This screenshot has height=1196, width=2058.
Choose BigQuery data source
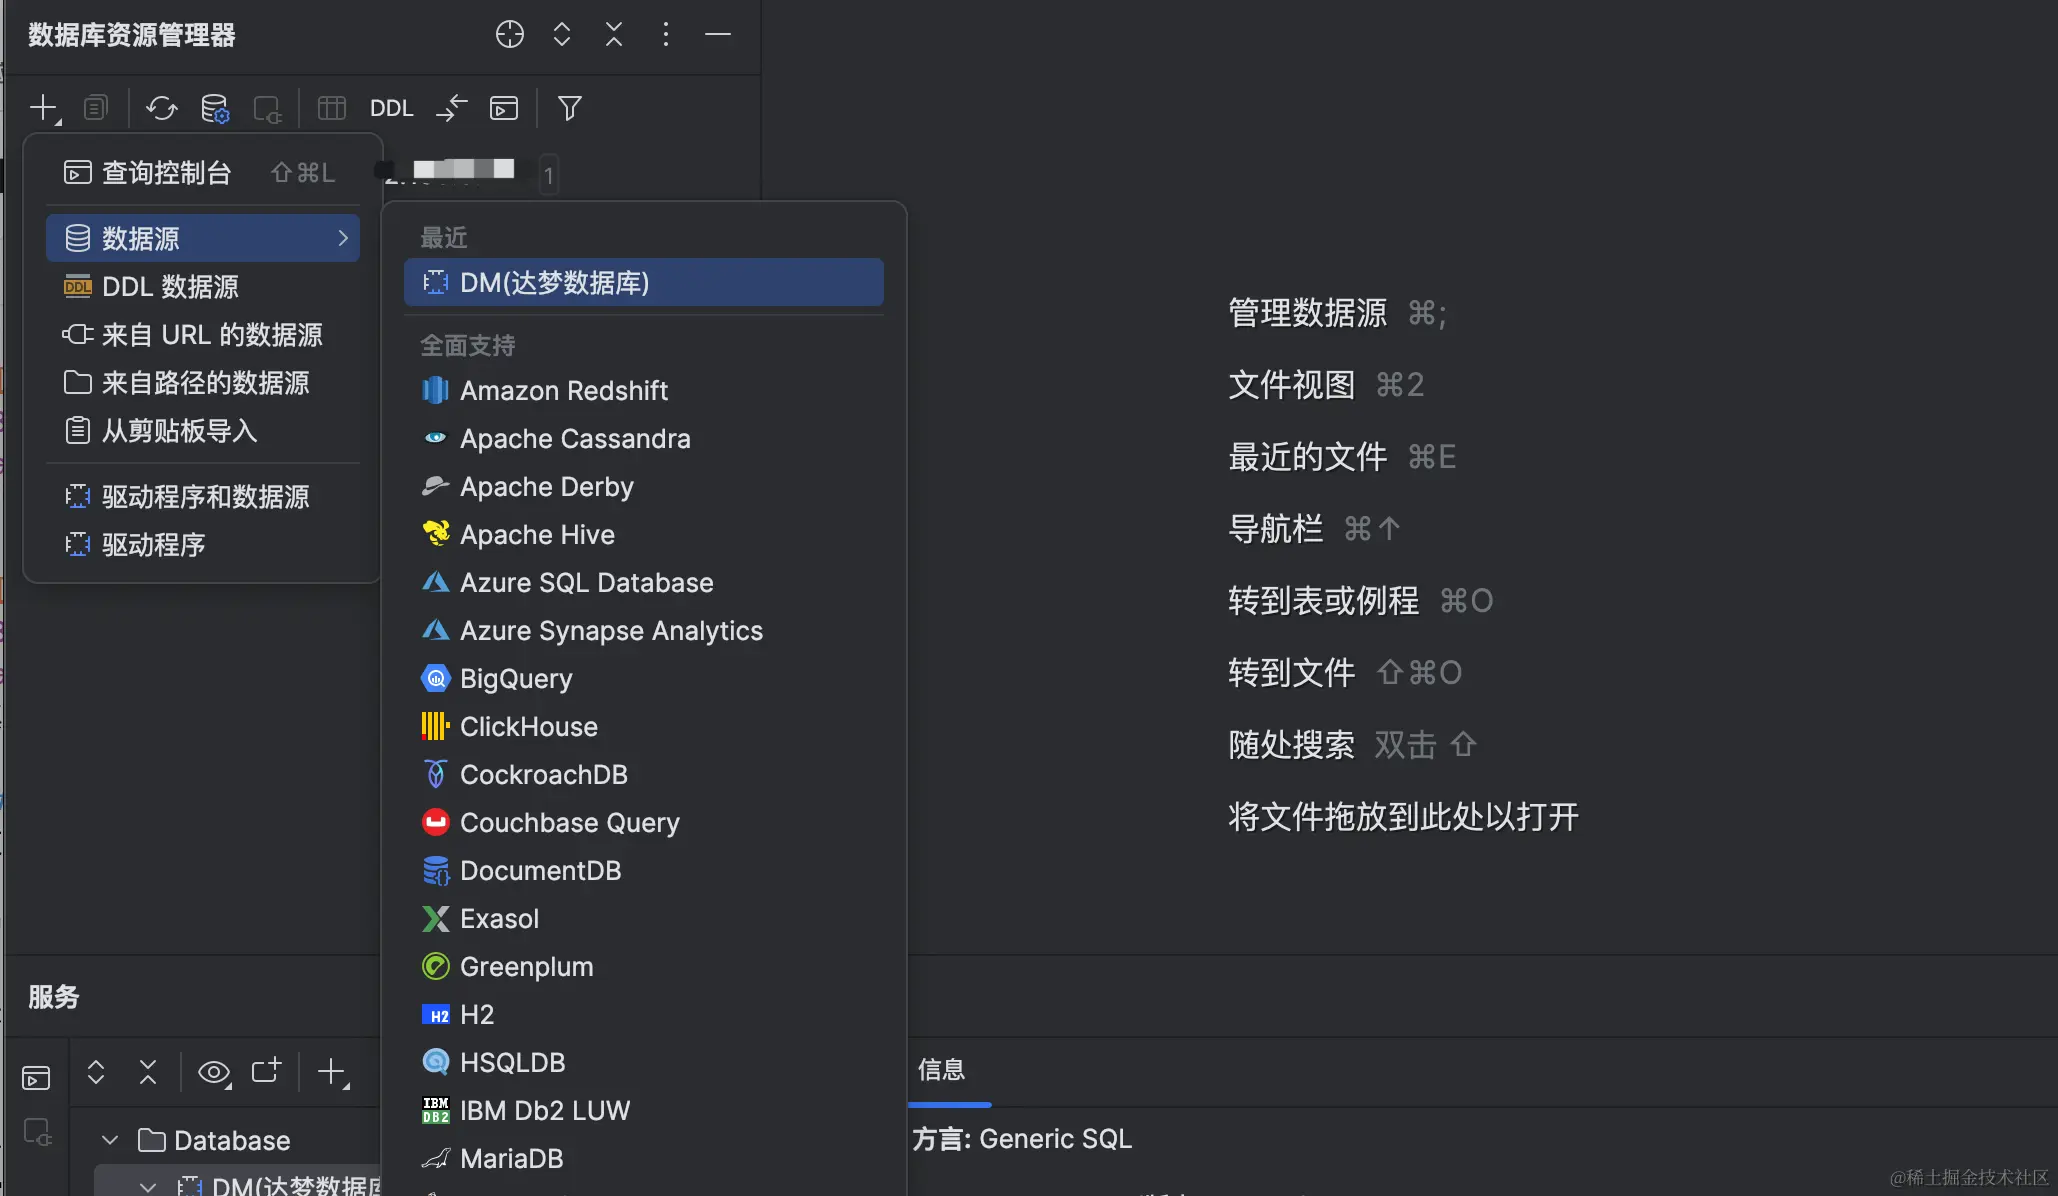(643, 679)
